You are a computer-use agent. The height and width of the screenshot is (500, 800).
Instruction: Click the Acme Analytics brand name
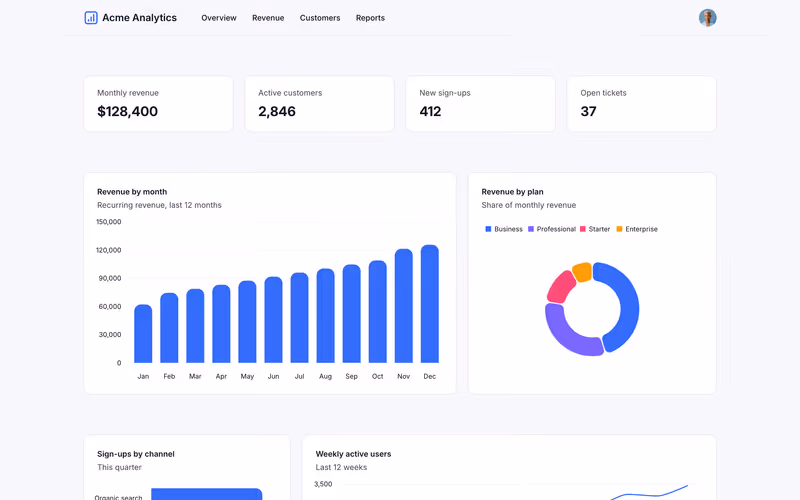tap(139, 18)
